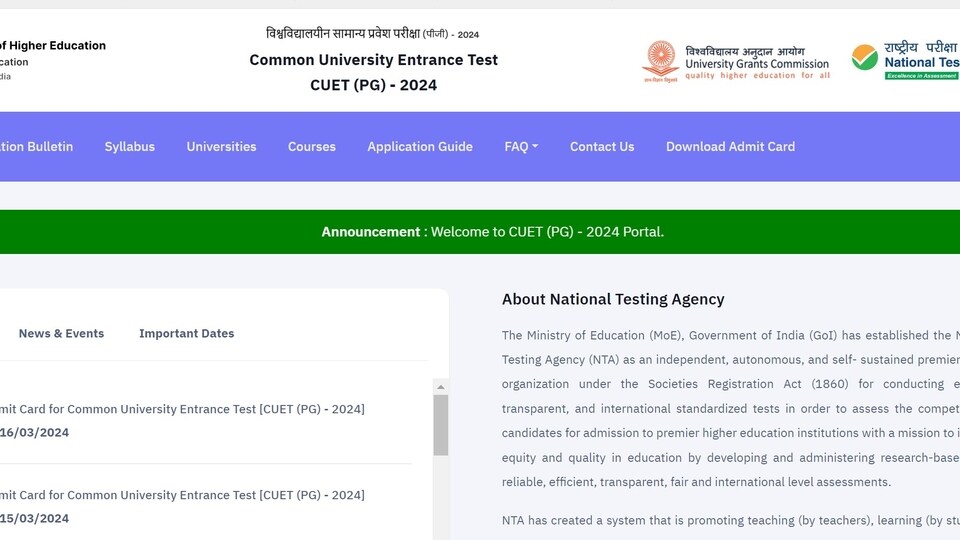Screen dimensions: 960x540
Task: Click the University Grants Commission emblem
Action: click(661, 61)
